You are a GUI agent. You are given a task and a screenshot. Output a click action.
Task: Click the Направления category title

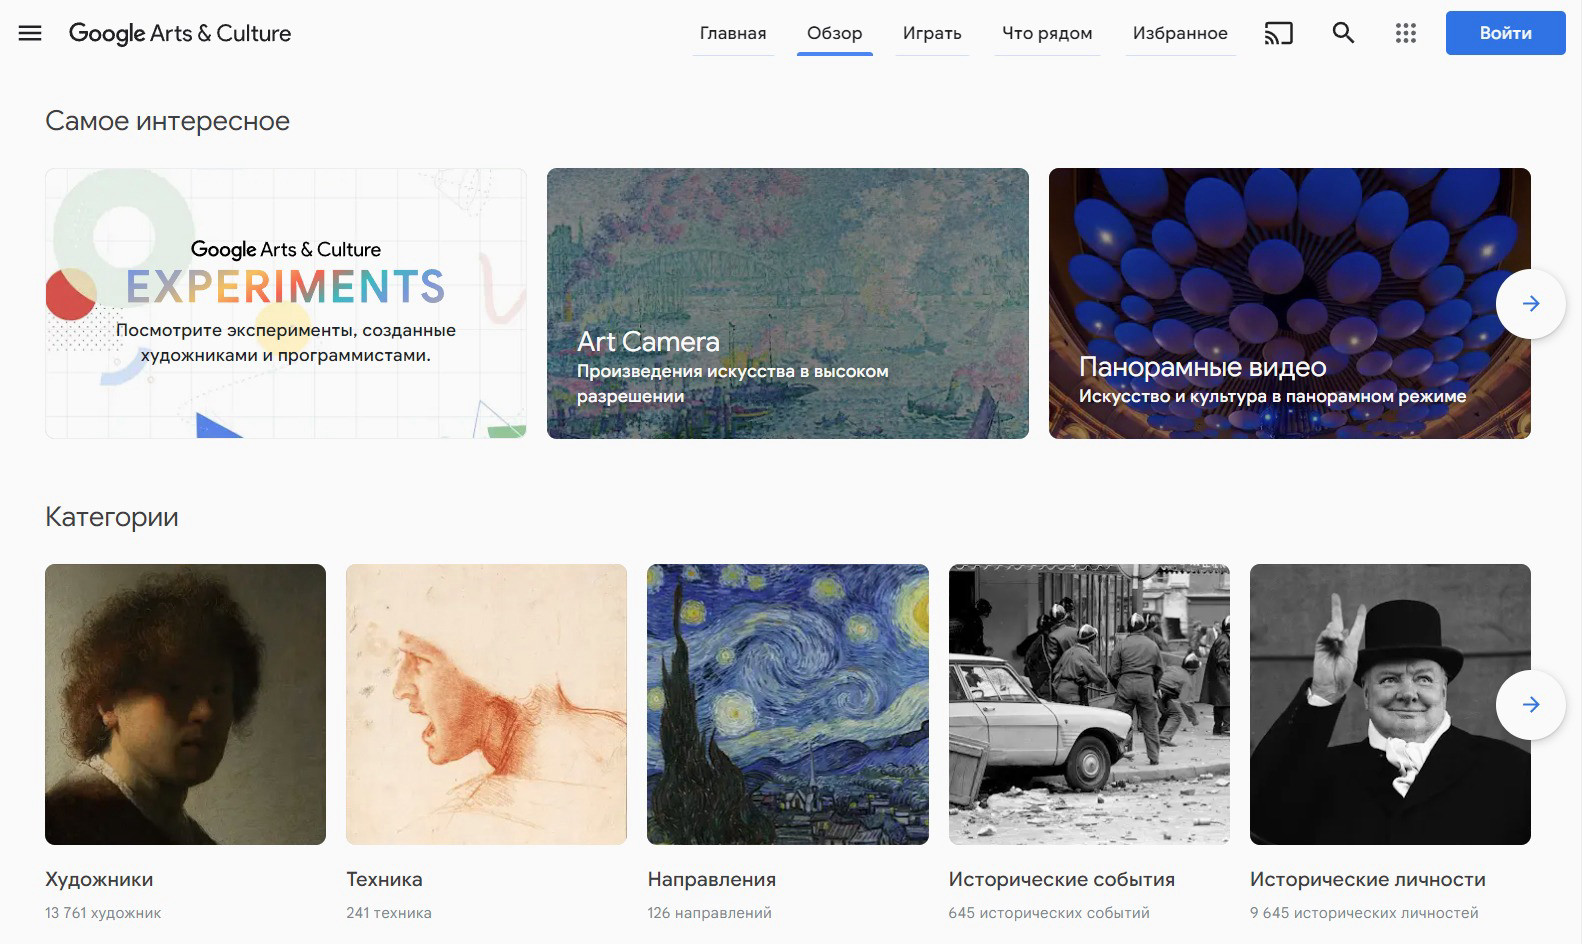(x=712, y=880)
